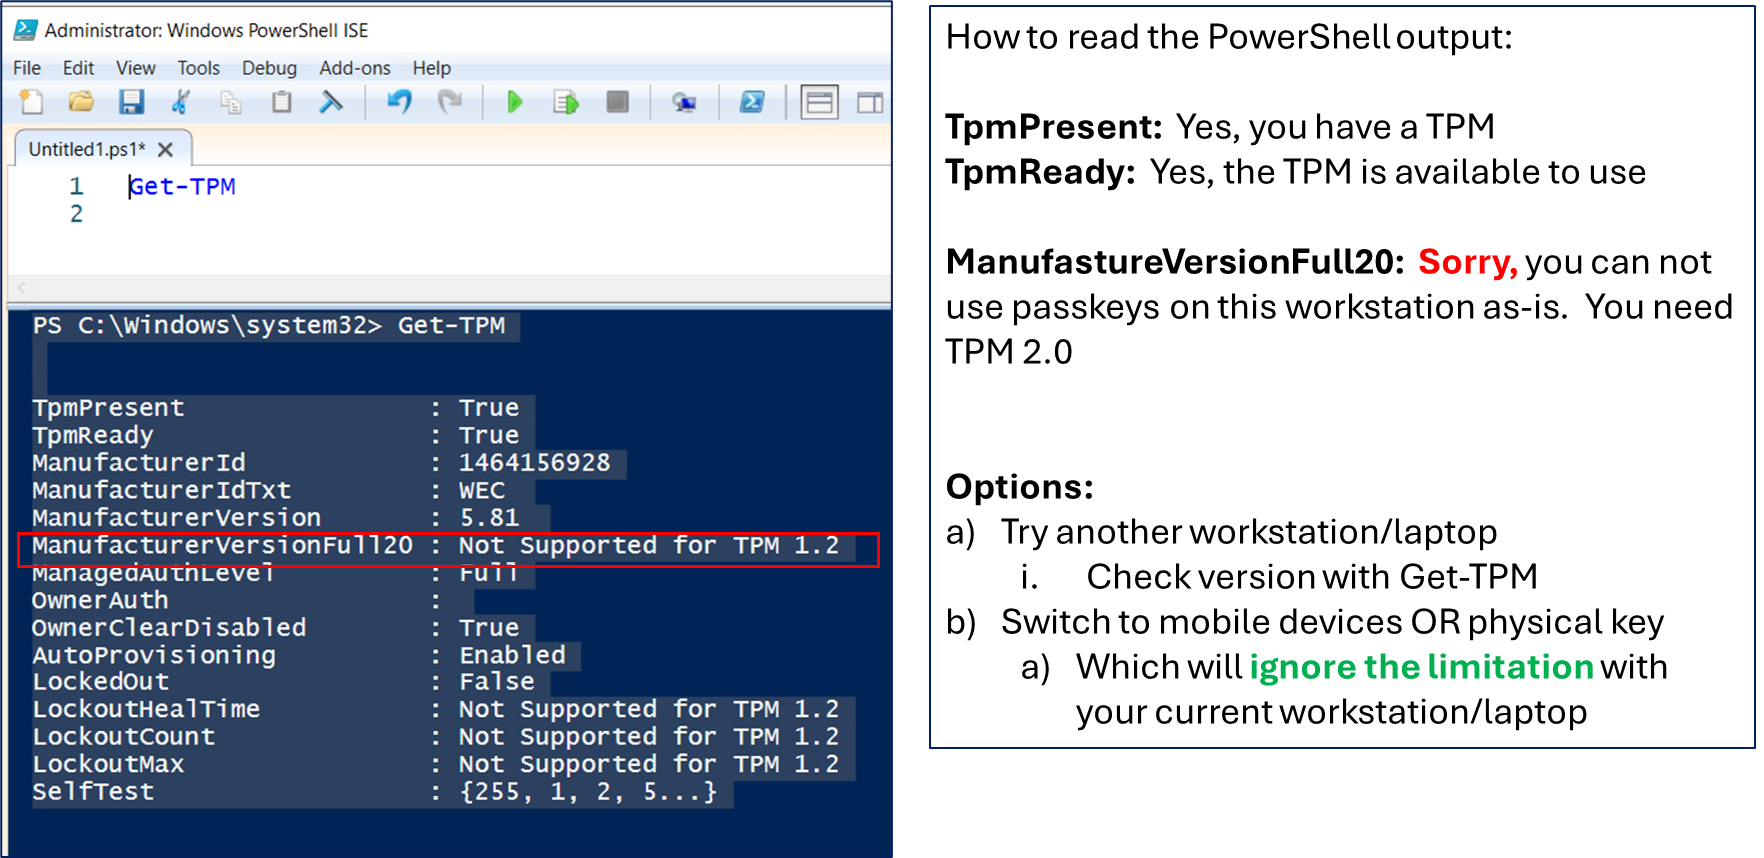Show script pane on top layout toggle

pyautogui.click(x=819, y=102)
